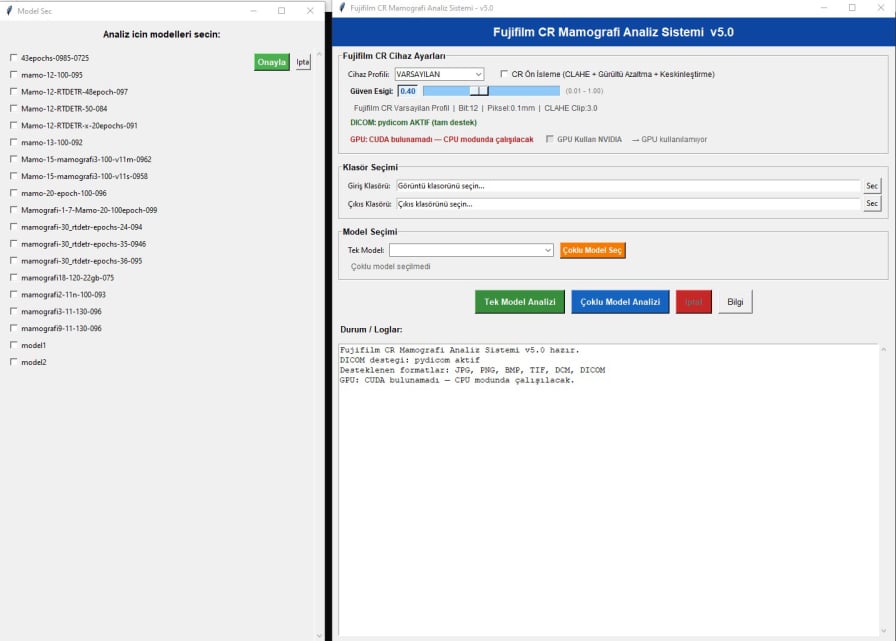Viewport: 896px width, 641px height.
Task: Check the mamografi3-11-130-096 checkbox
Action: point(13,311)
